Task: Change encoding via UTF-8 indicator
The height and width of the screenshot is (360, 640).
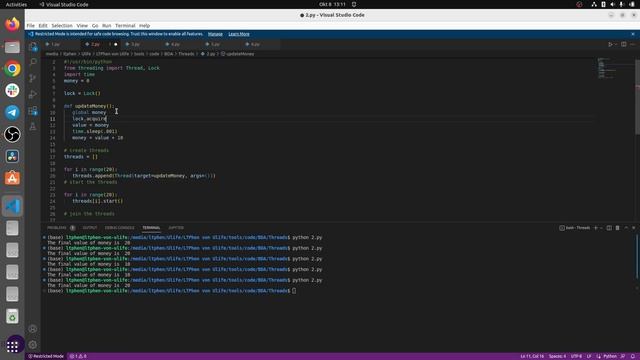Action: click(576, 356)
